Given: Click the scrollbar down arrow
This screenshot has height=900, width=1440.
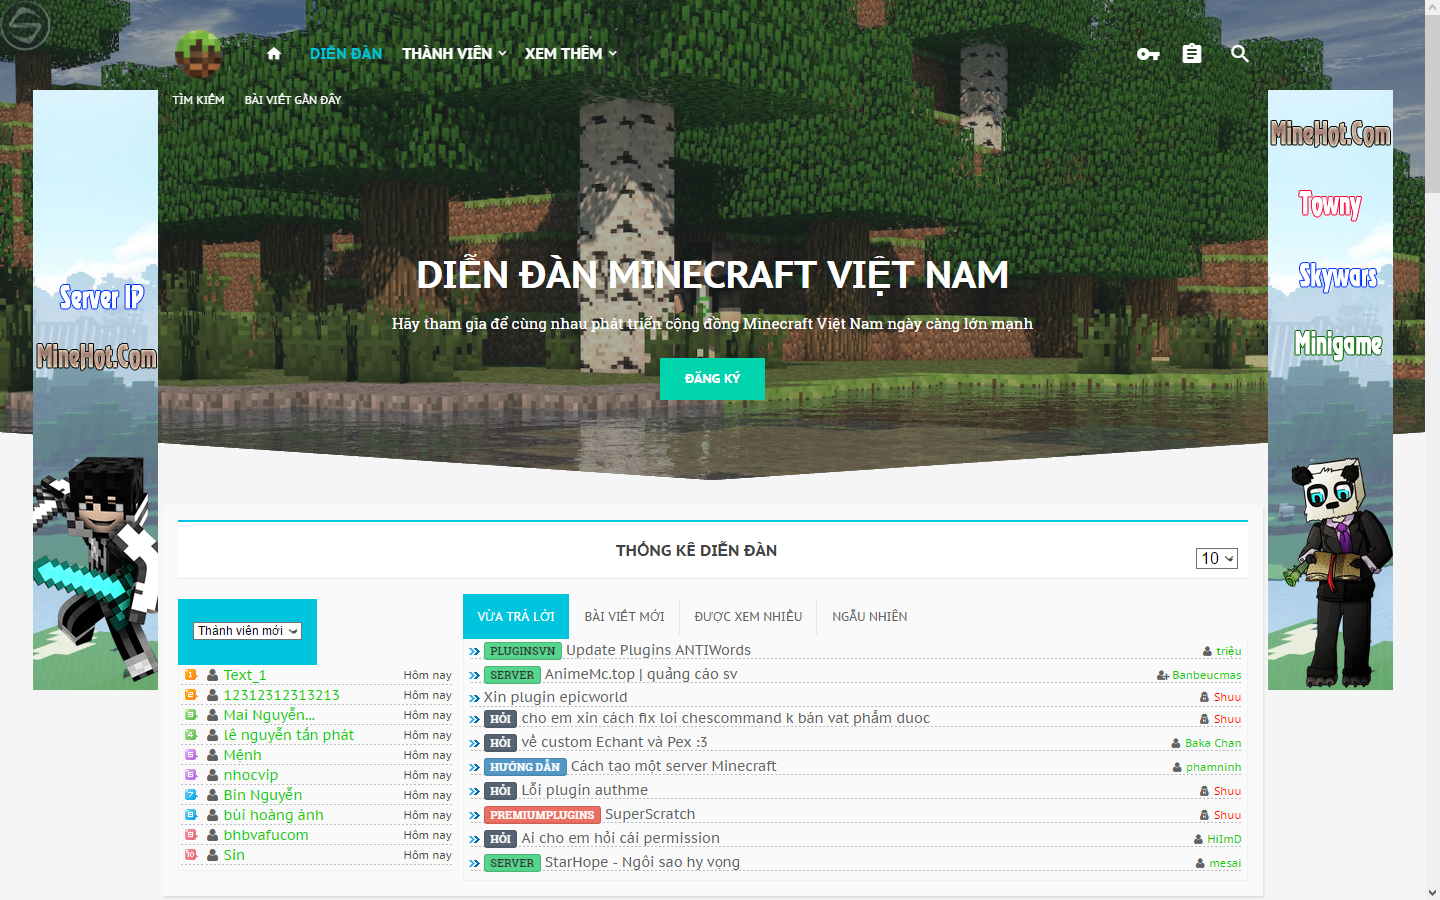Looking at the screenshot, I should (x=1432, y=892).
